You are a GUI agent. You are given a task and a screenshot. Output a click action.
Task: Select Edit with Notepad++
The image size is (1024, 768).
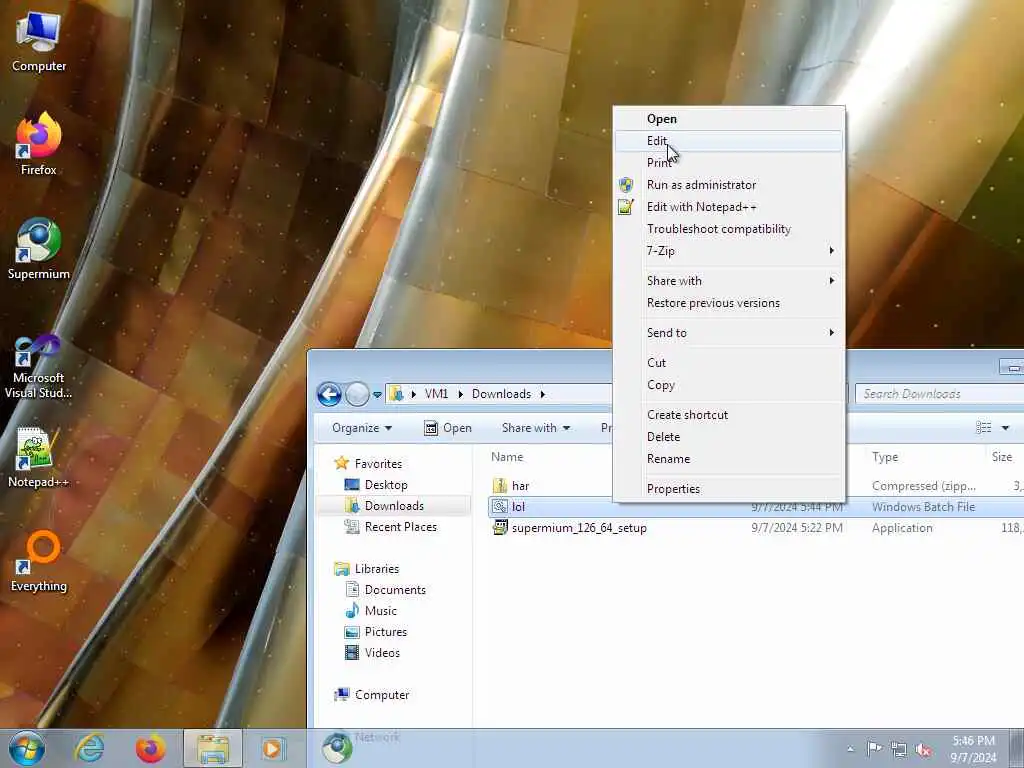point(728,207)
